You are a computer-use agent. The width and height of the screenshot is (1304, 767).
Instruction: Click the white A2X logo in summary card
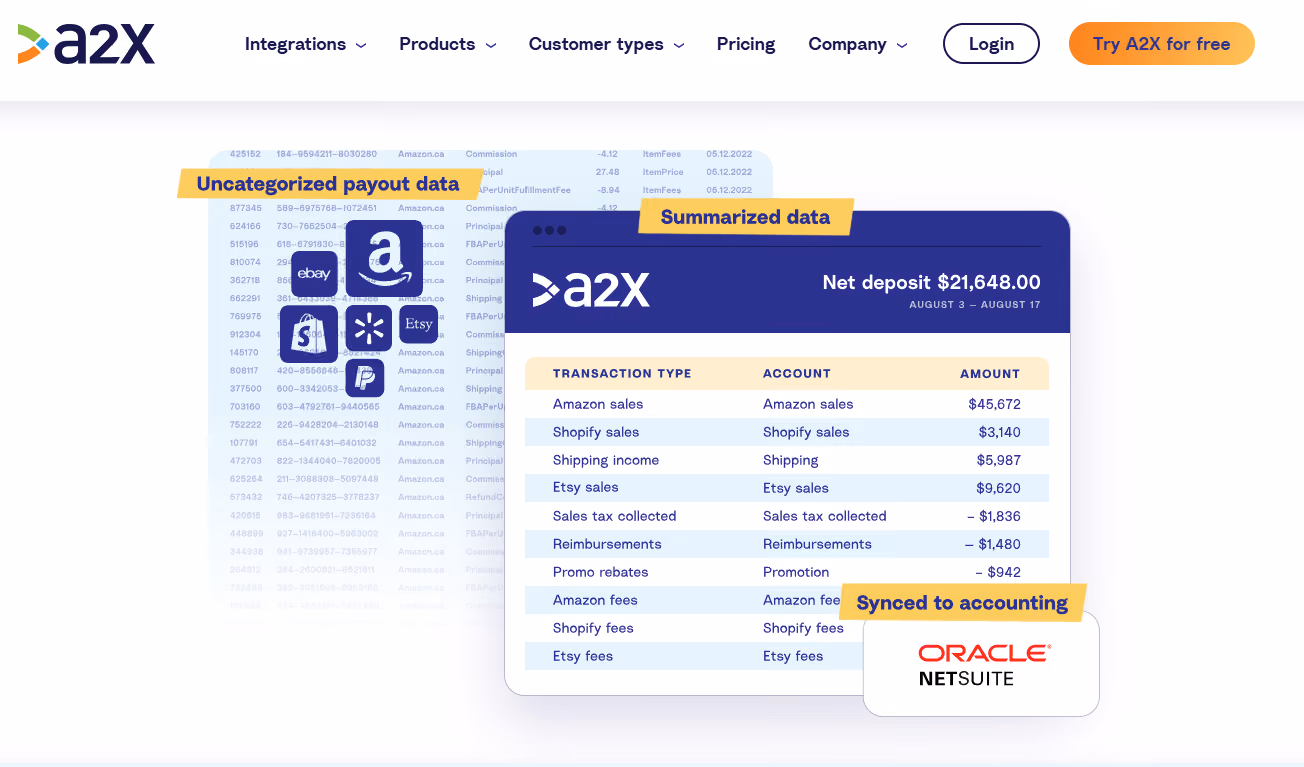pyautogui.click(x=591, y=289)
